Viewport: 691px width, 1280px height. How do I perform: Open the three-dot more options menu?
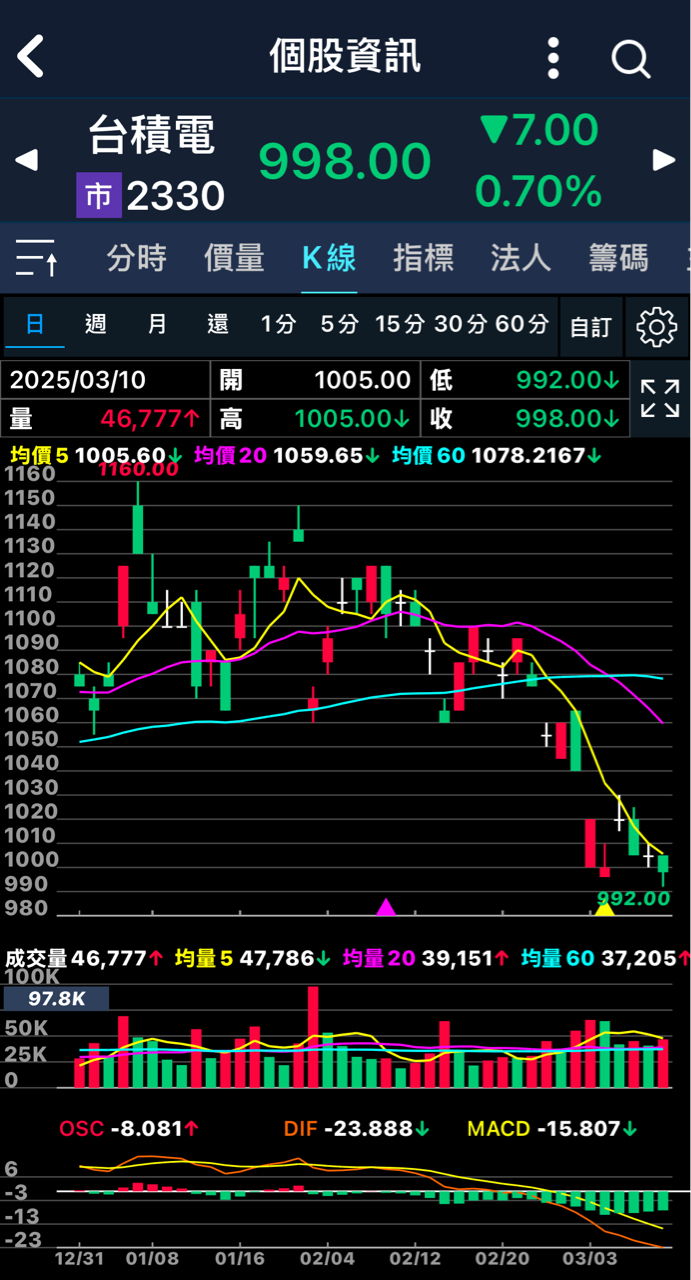click(x=554, y=58)
